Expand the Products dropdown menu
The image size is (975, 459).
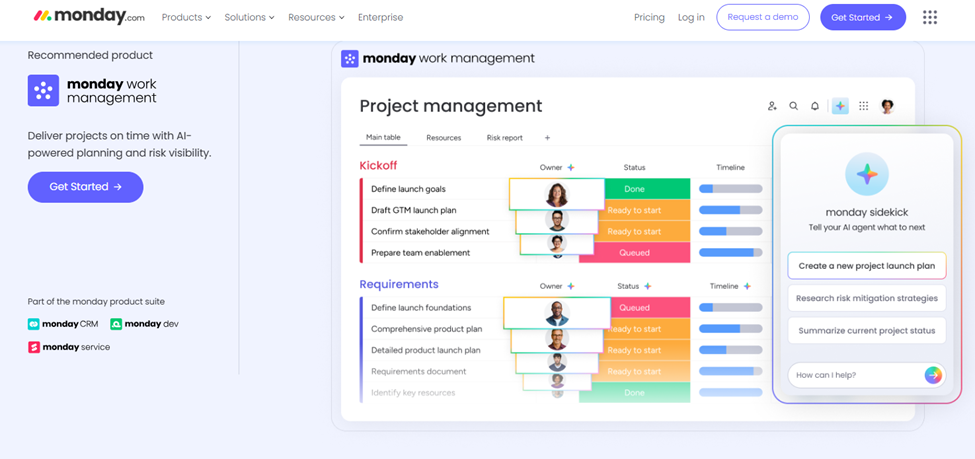[x=186, y=17]
